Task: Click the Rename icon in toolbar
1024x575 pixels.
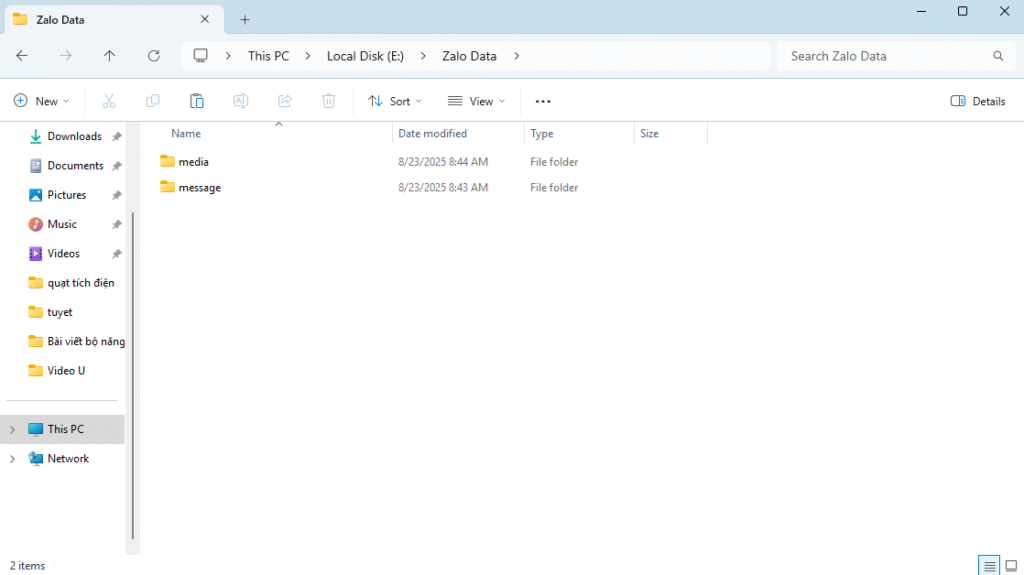Action: pyautogui.click(x=241, y=101)
